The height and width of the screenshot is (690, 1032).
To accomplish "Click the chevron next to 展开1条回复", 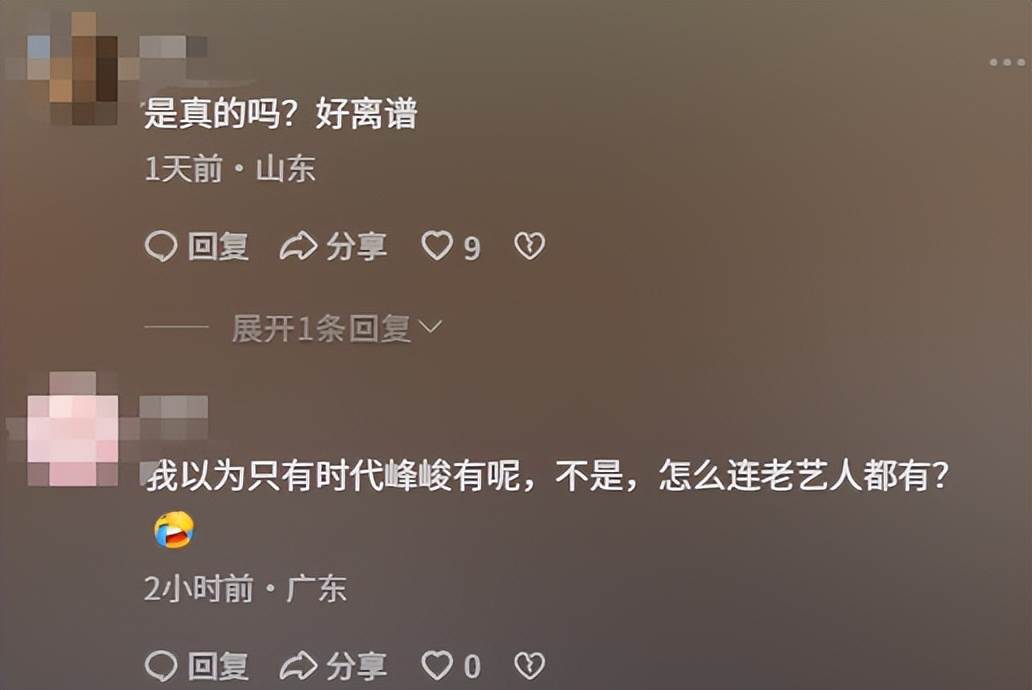I will point(430,327).
